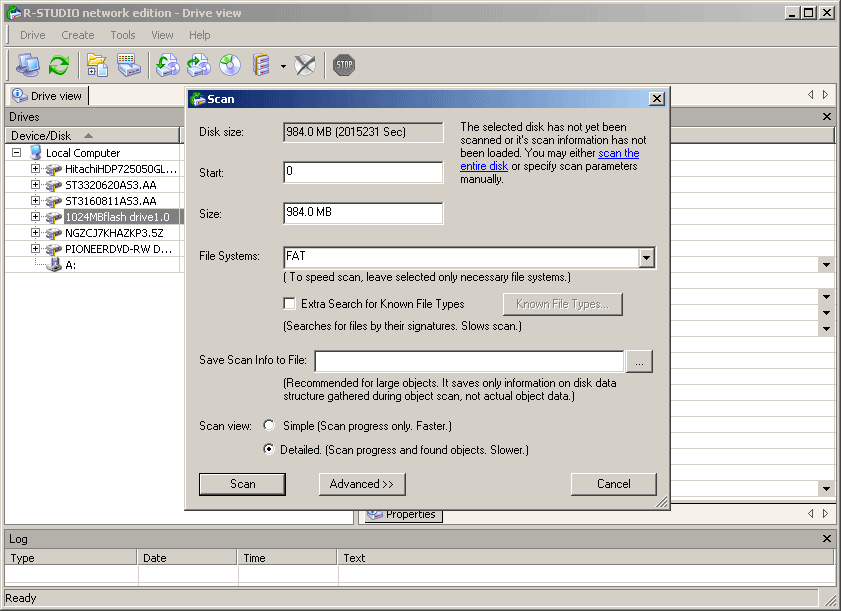Click the ST3160811AS drive icon

54,202
